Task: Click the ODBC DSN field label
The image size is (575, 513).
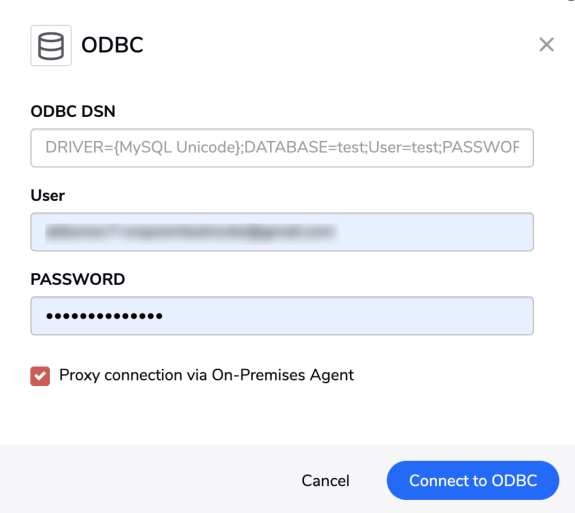Action: pos(73,111)
